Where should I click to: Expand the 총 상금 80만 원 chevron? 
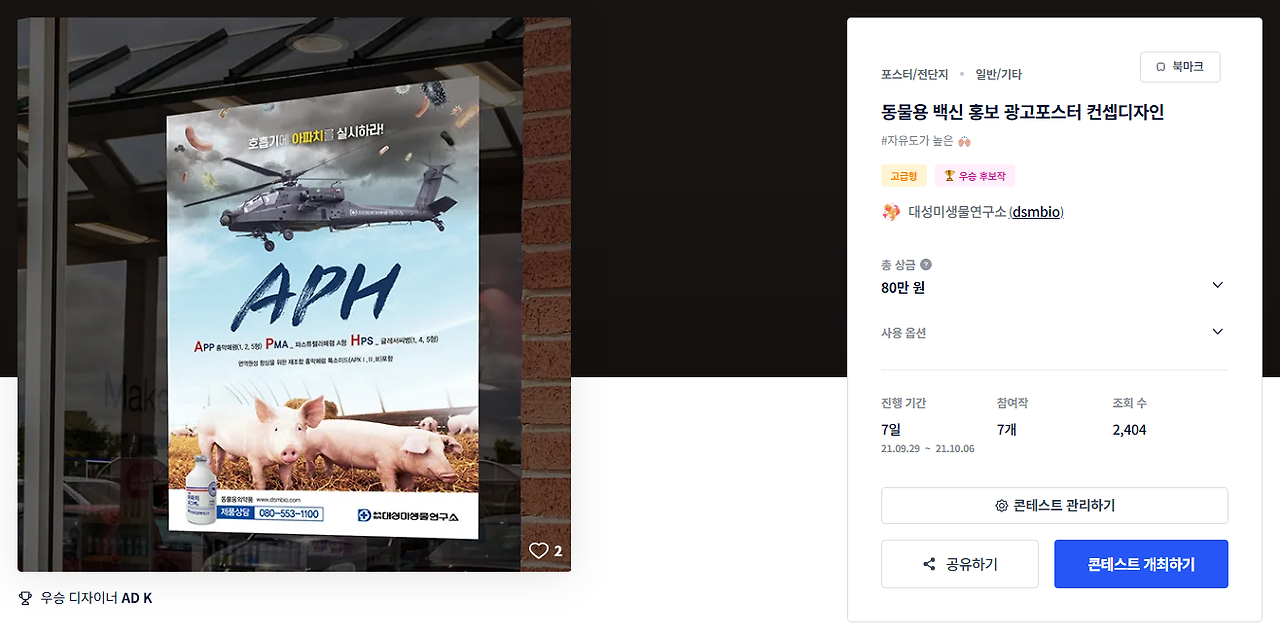click(1217, 285)
